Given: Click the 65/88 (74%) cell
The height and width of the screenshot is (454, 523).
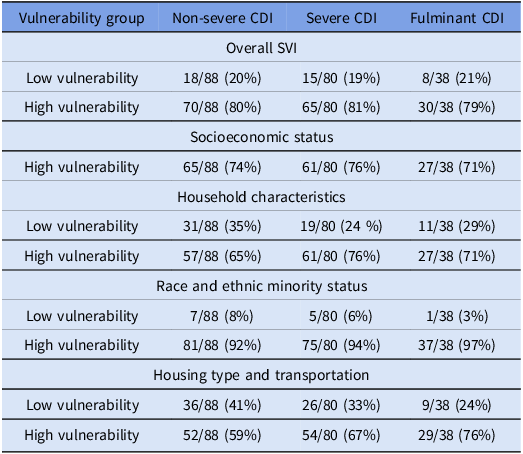Looking at the screenshot, I should coord(222,167).
